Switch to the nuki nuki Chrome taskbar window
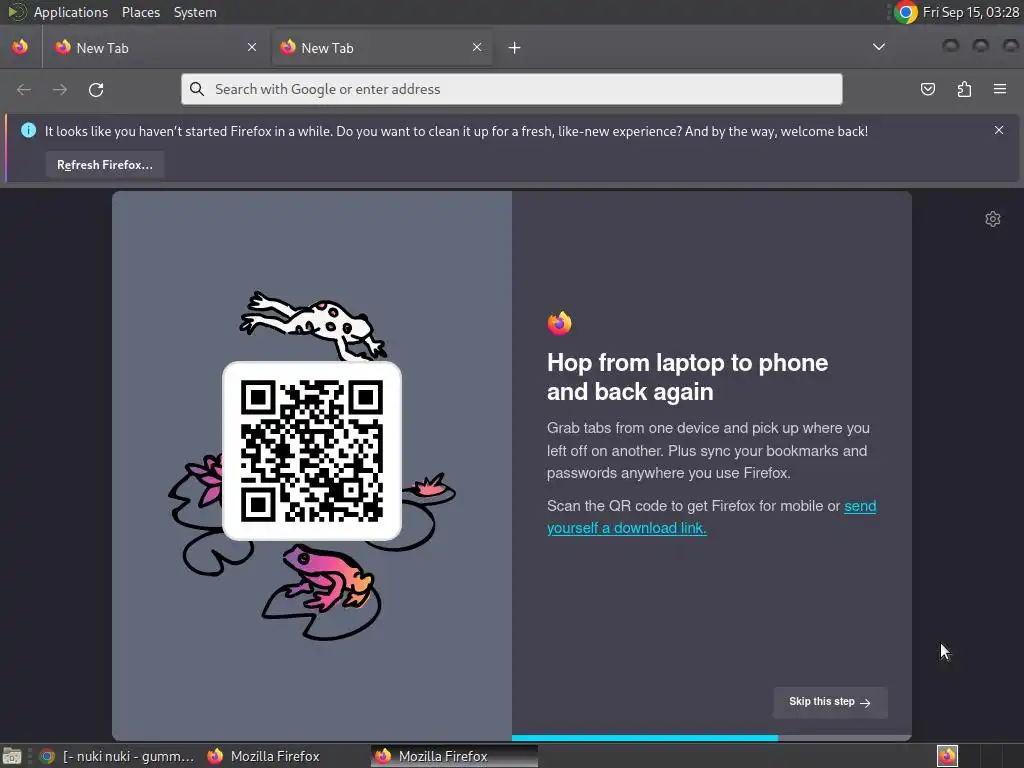The height and width of the screenshot is (768, 1024). pos(118,756)
